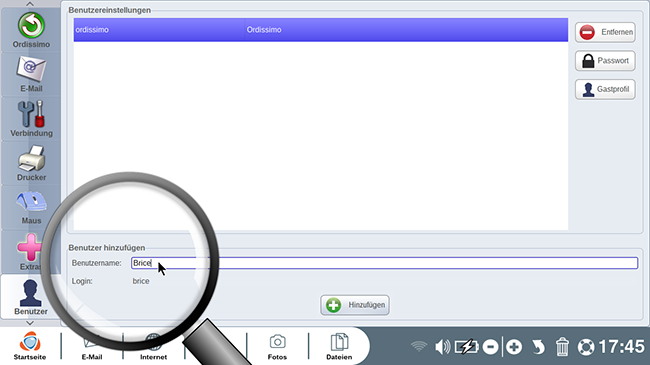Open the Drucker printer settings
650x365 pixels.
pos(31,163)
